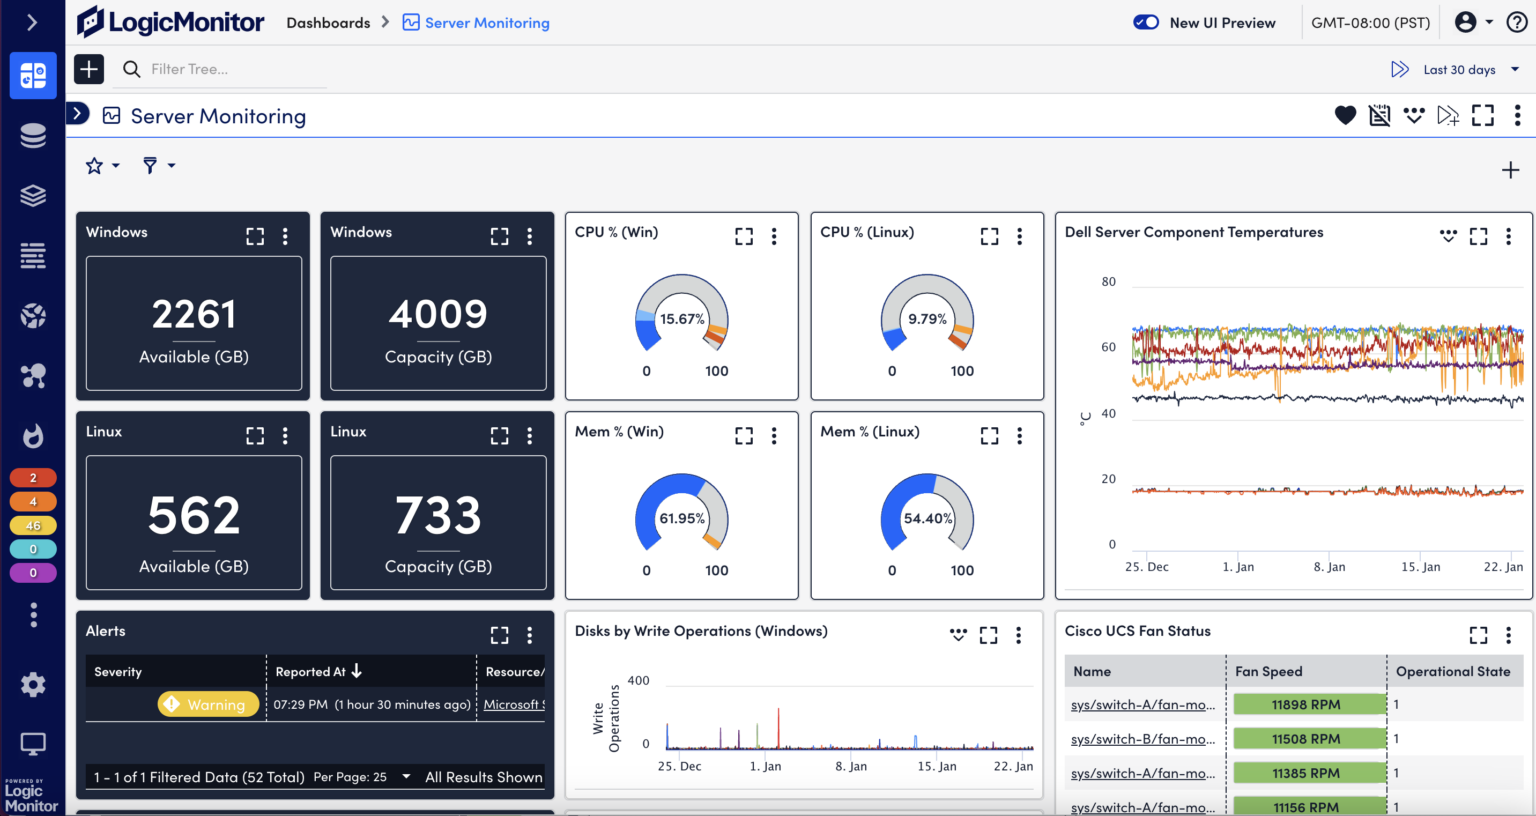Expand the collapsed side panel chevron above Server Monitoring

[78, 113]
